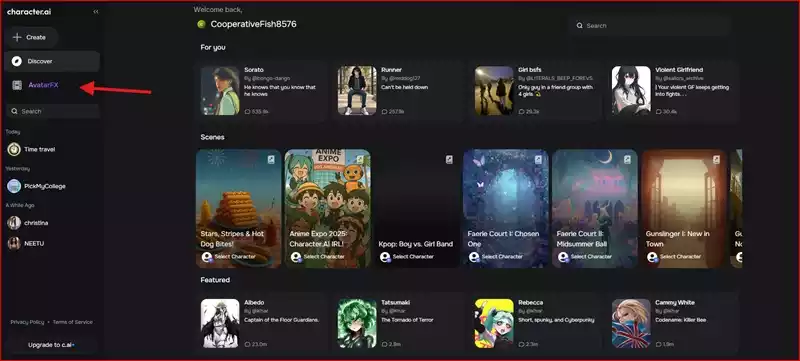Click Upgrade to c.ai+ button
Image resolution: width=800 pixels, height=361 pixels.
click(52, 345)
